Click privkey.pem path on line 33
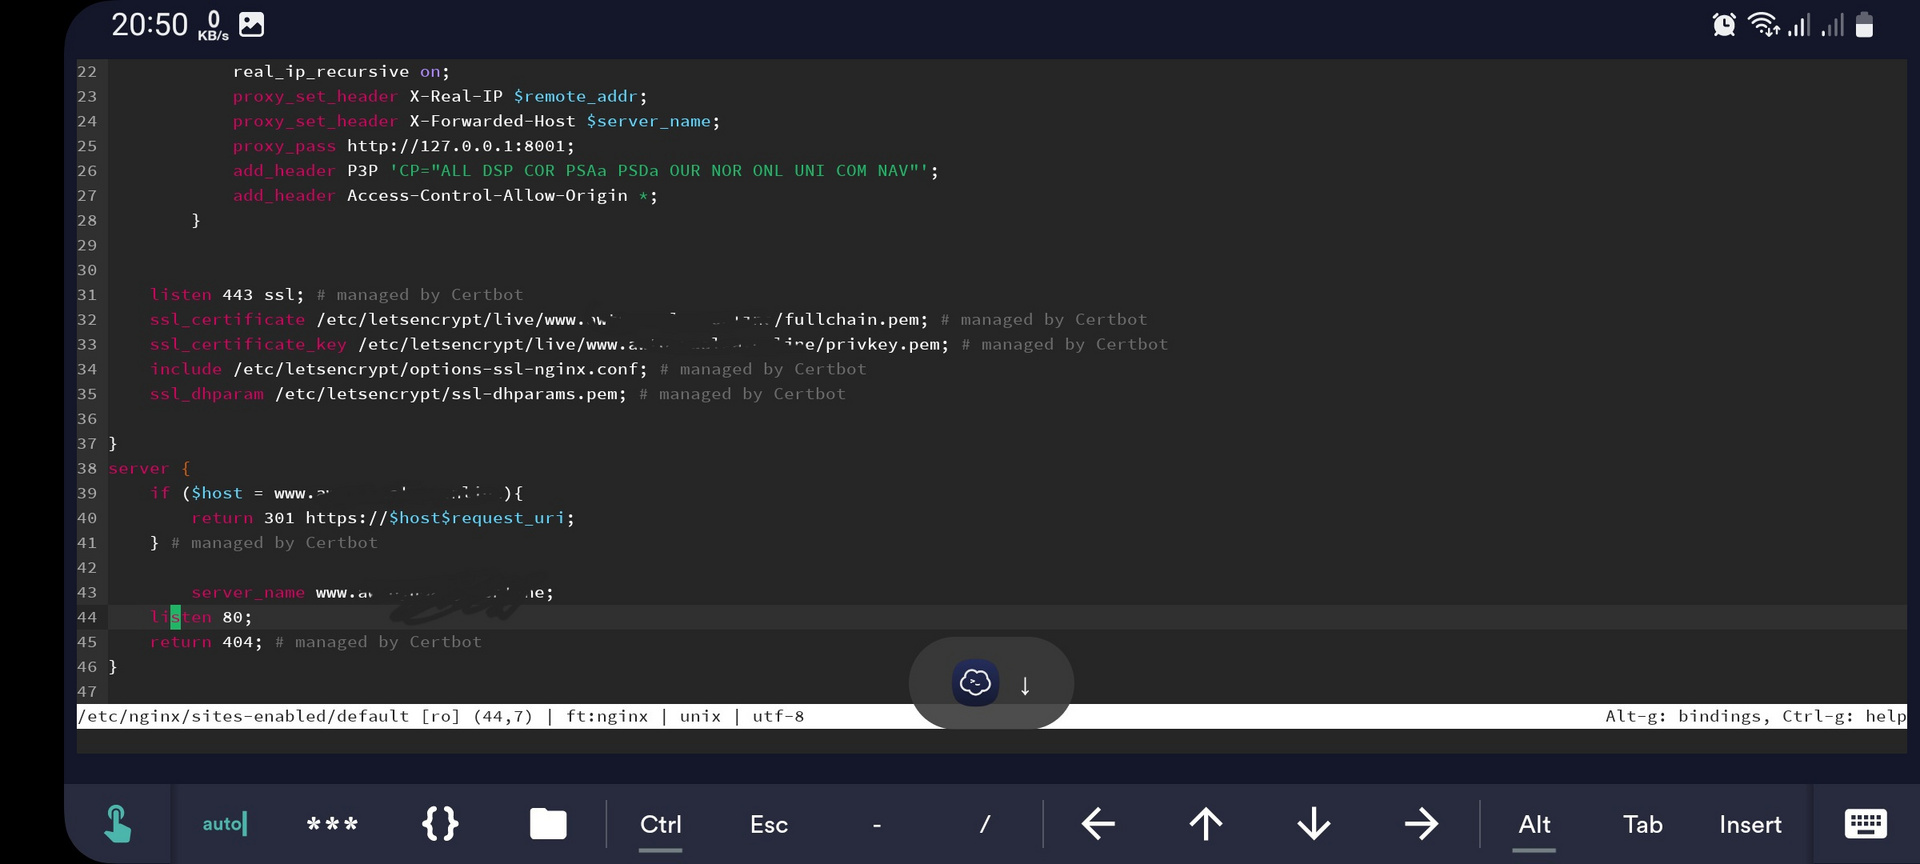Viewport: 1920px width, 864px height. [653, 345]
